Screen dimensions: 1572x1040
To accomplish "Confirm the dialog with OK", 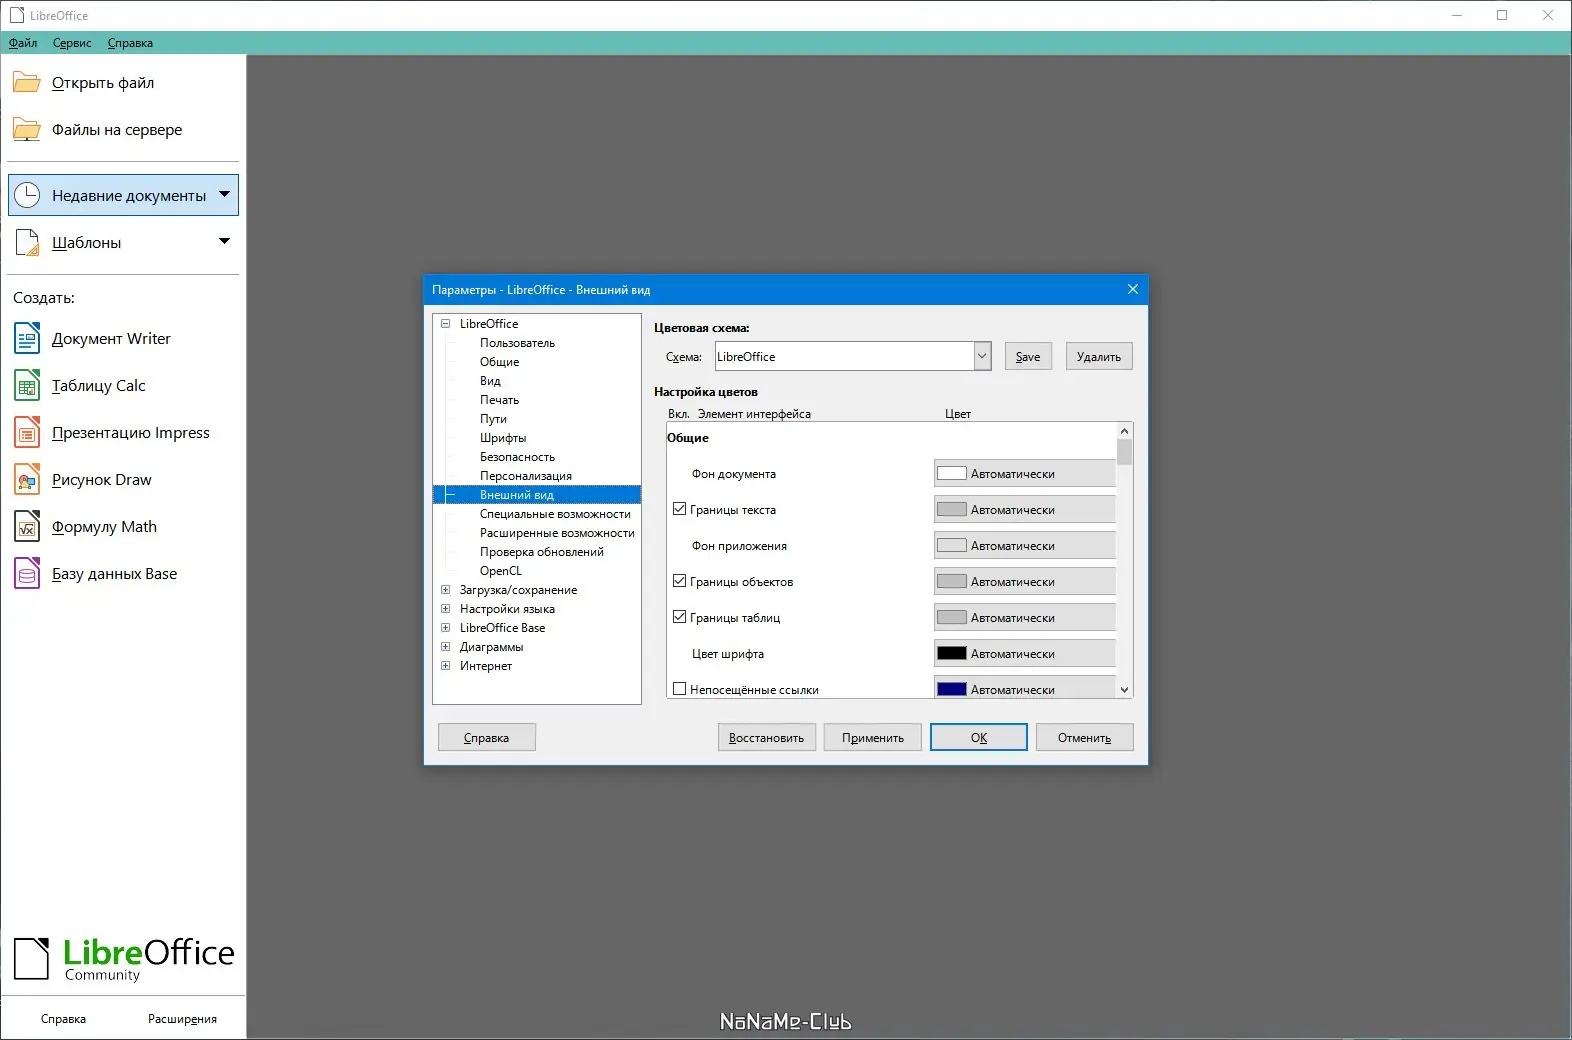I will [979, 737].
